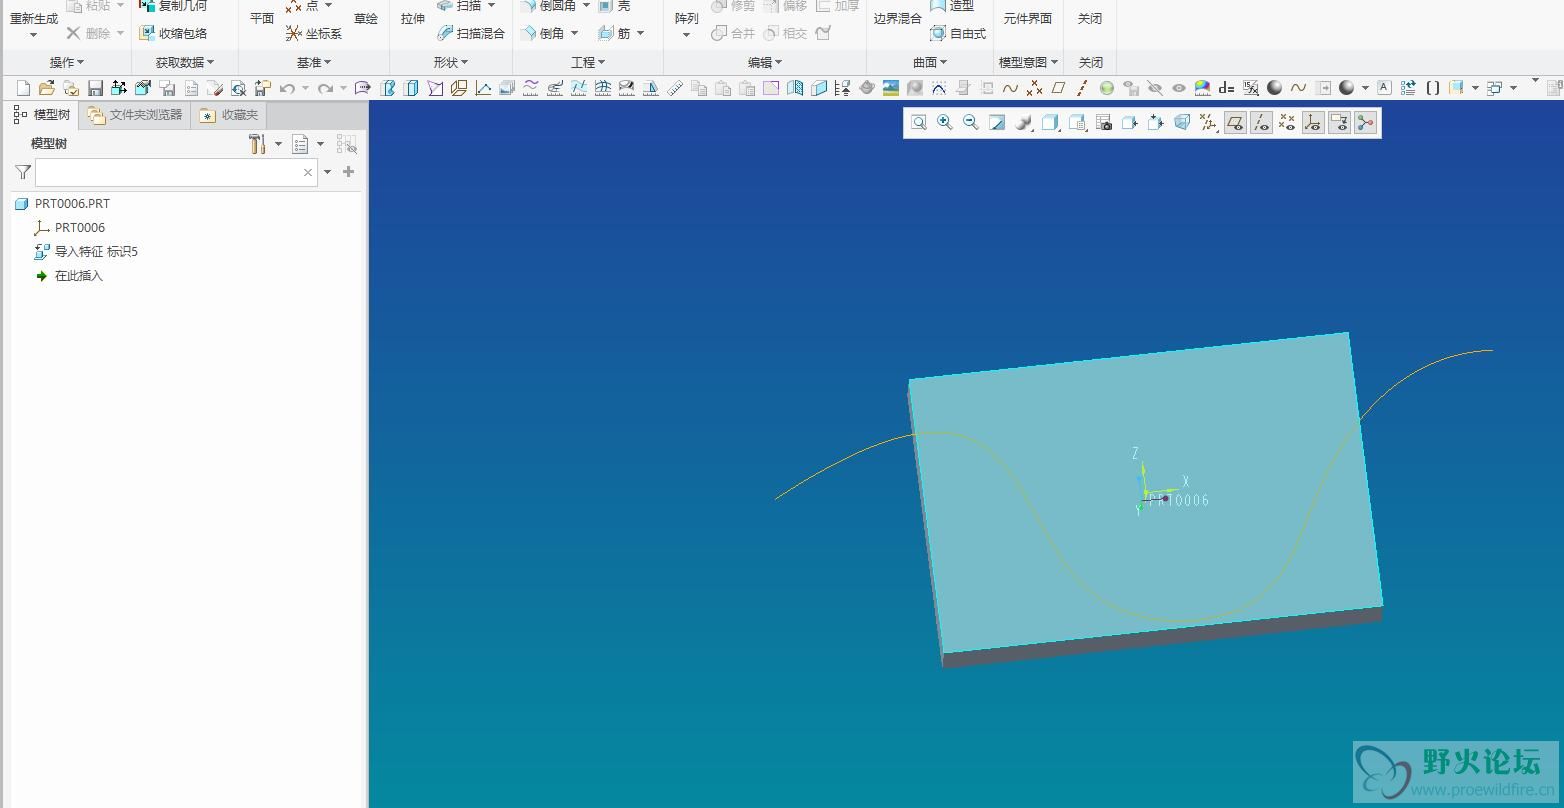This screenshot has height=808, width=1564.
Task: Click the Freestyle (自由式) tool
Action: (958, 33)
